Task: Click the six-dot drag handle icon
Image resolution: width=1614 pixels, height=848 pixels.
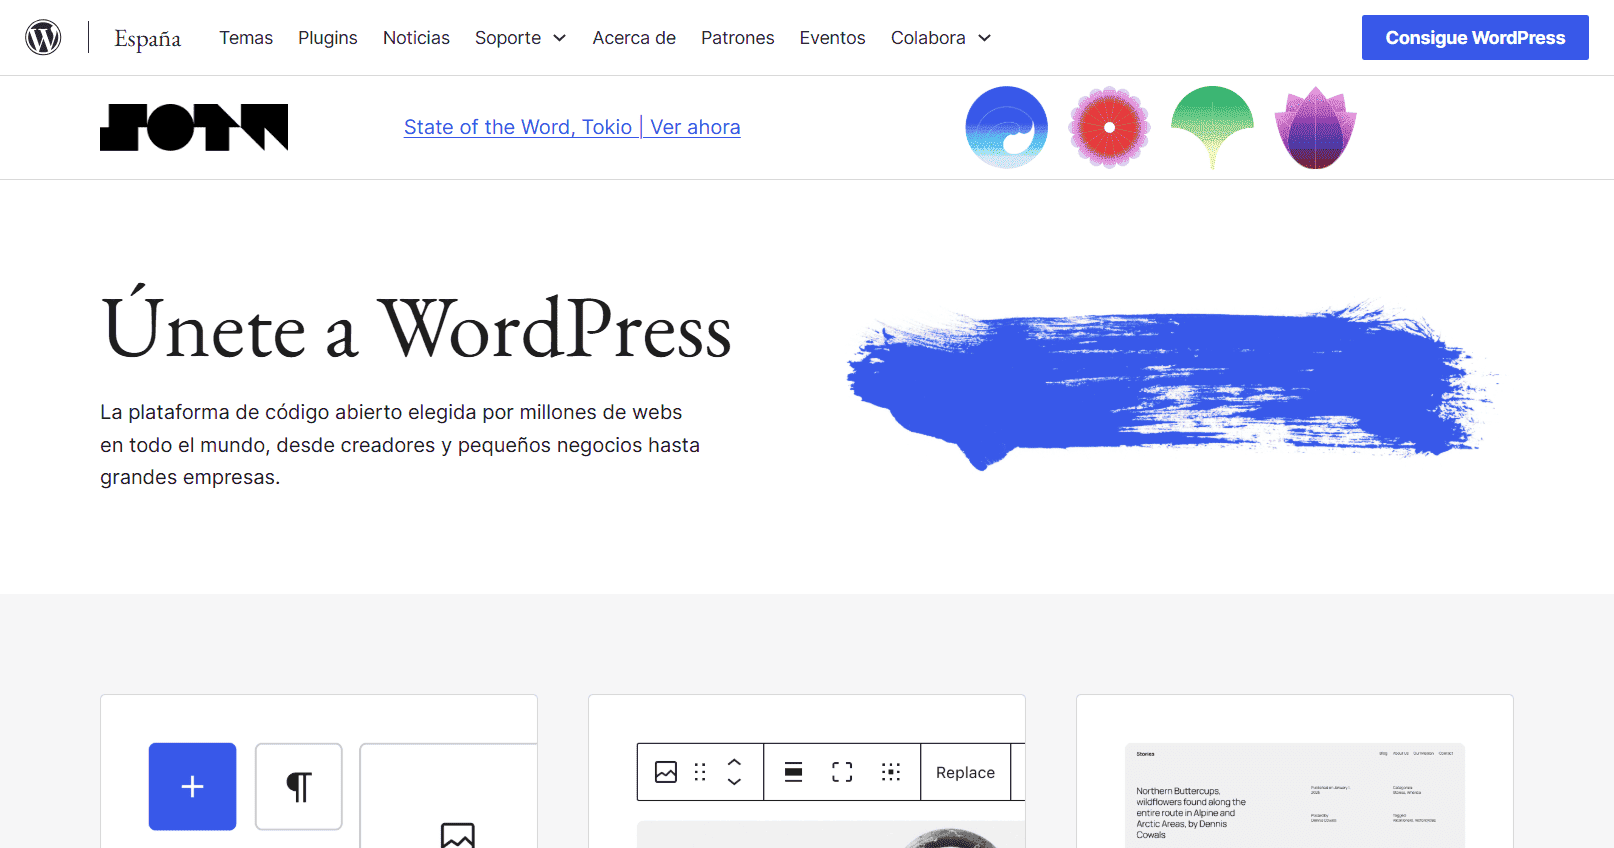Action: click(x=700, y=772)
